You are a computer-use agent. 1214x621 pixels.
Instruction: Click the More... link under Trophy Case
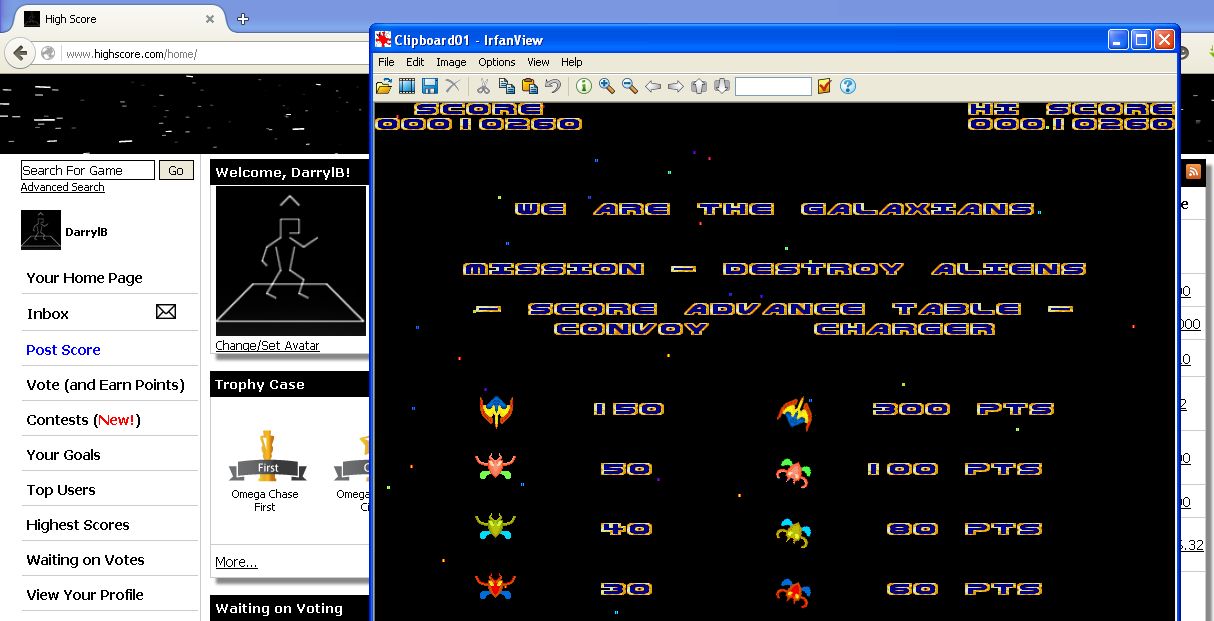click(x=236, y=562)
